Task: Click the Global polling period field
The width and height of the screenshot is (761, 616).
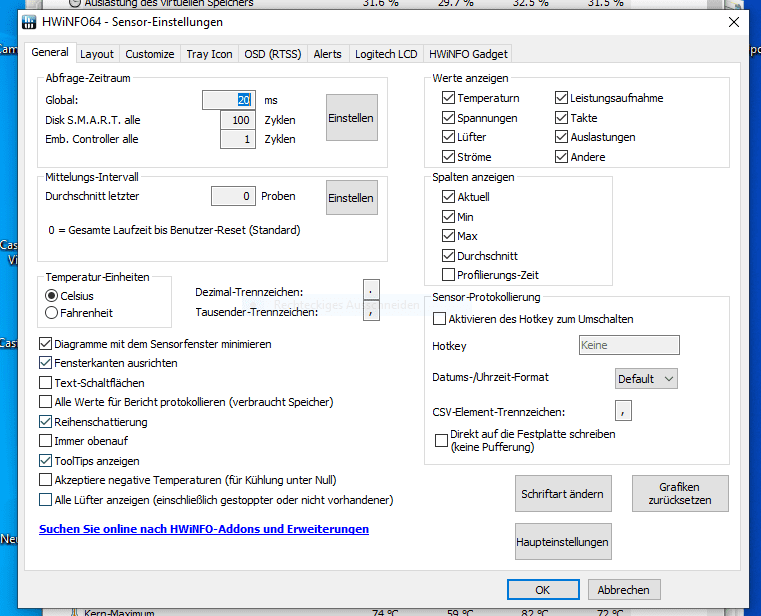Action: pyautogui.click(x=229, y=100)
